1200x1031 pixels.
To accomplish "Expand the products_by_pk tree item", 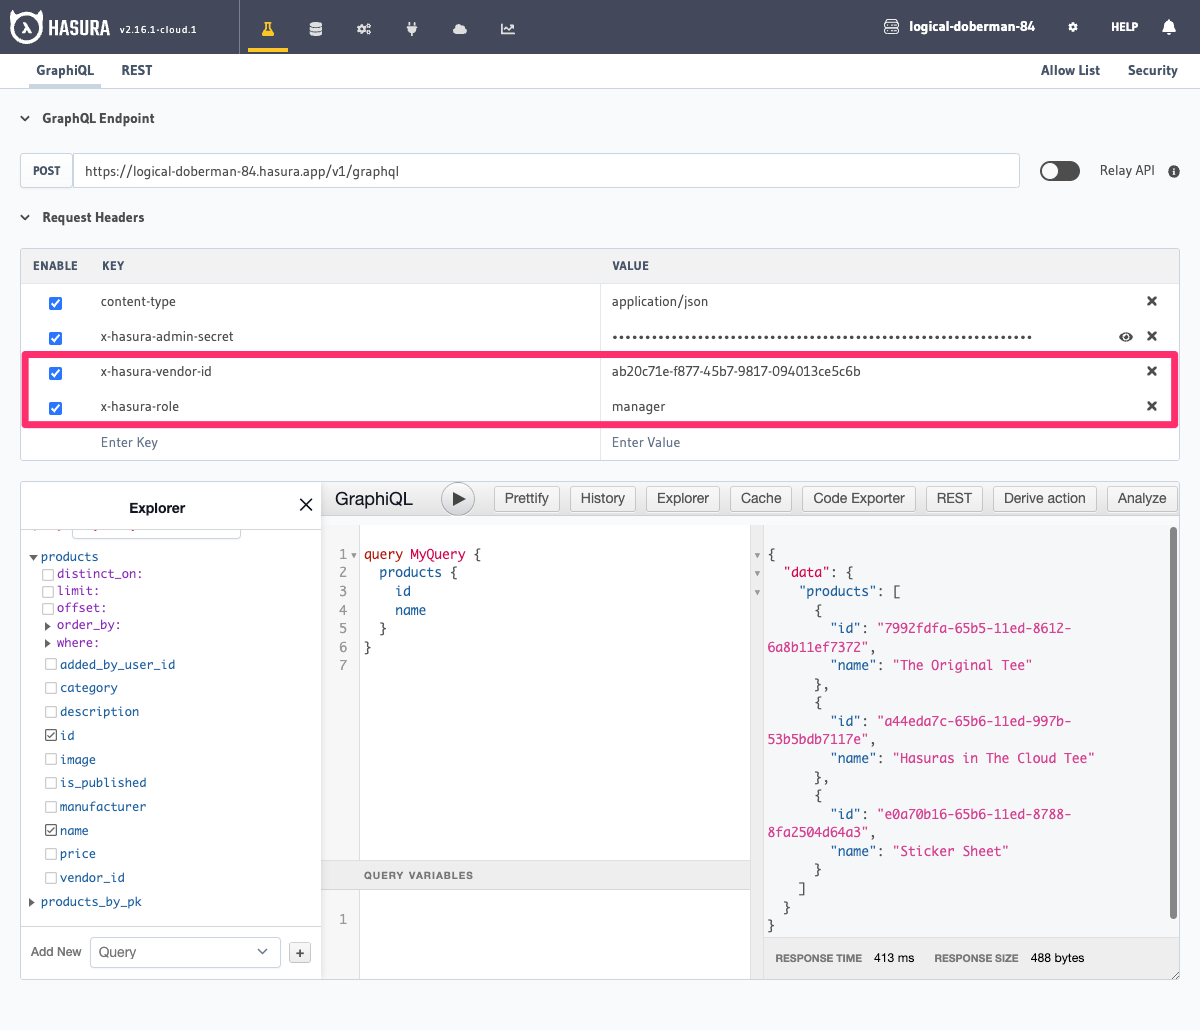I will point(30,901).
